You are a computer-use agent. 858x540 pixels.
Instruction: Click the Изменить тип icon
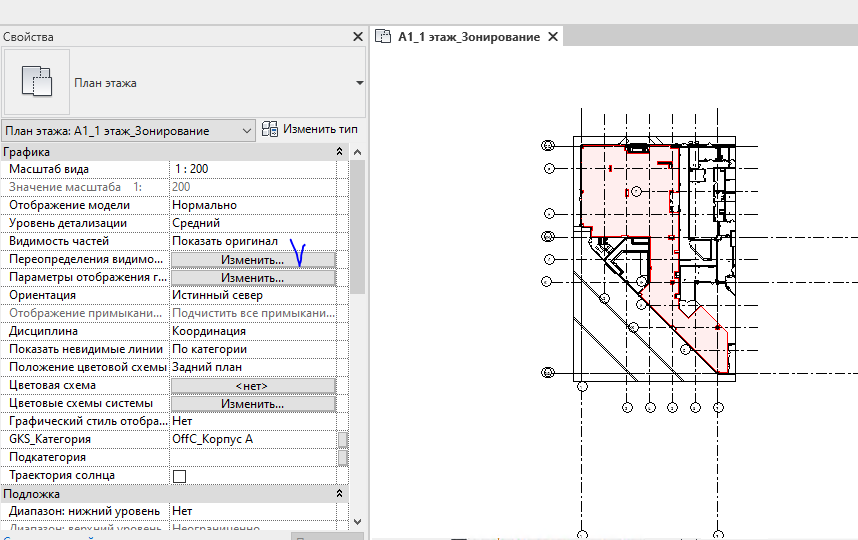point(270,130)
